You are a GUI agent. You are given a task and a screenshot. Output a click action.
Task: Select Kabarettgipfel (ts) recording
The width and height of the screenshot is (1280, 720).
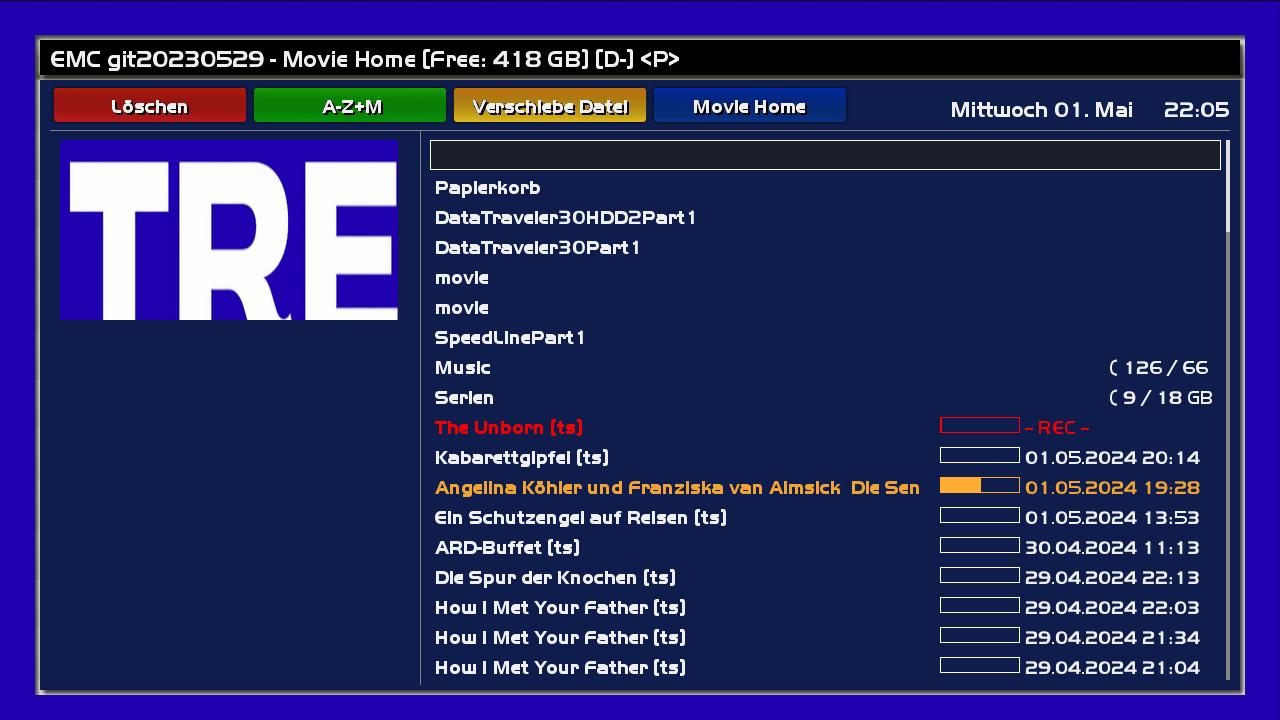click(x=521, y=458)
